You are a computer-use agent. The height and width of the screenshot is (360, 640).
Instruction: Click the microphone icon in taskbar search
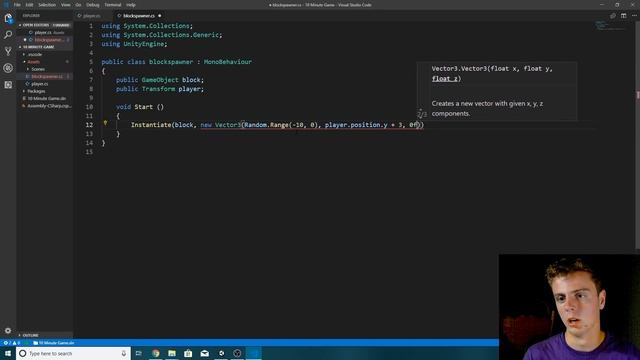pos(124,353)
